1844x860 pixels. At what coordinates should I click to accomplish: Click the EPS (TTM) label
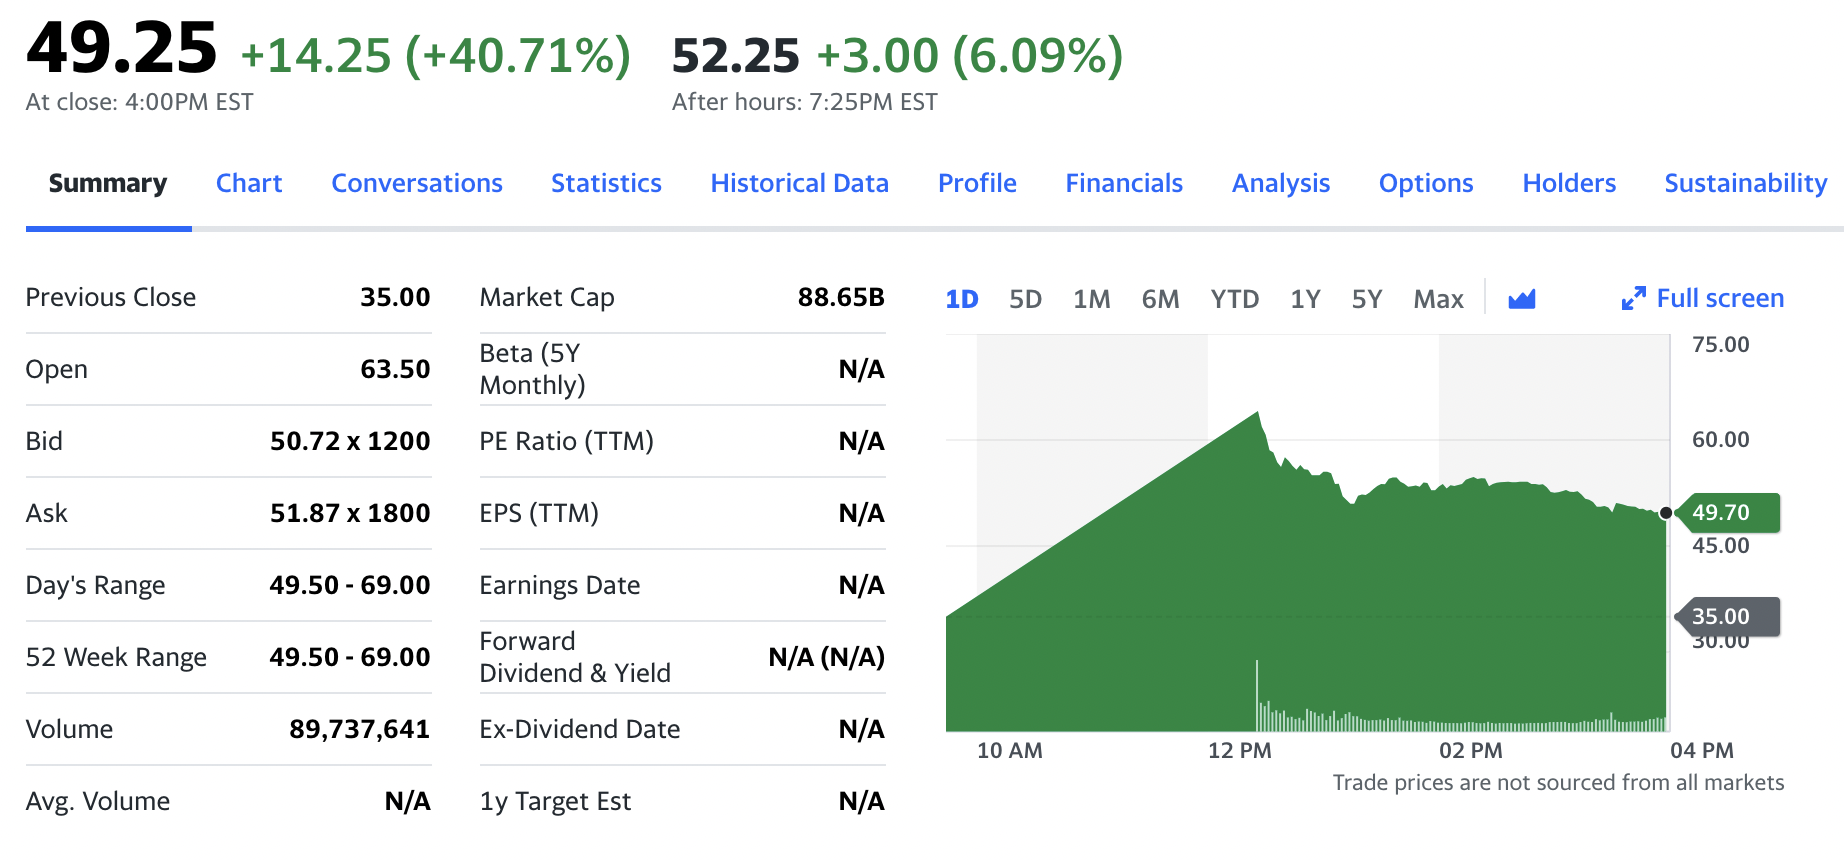[x=539, y=513]
